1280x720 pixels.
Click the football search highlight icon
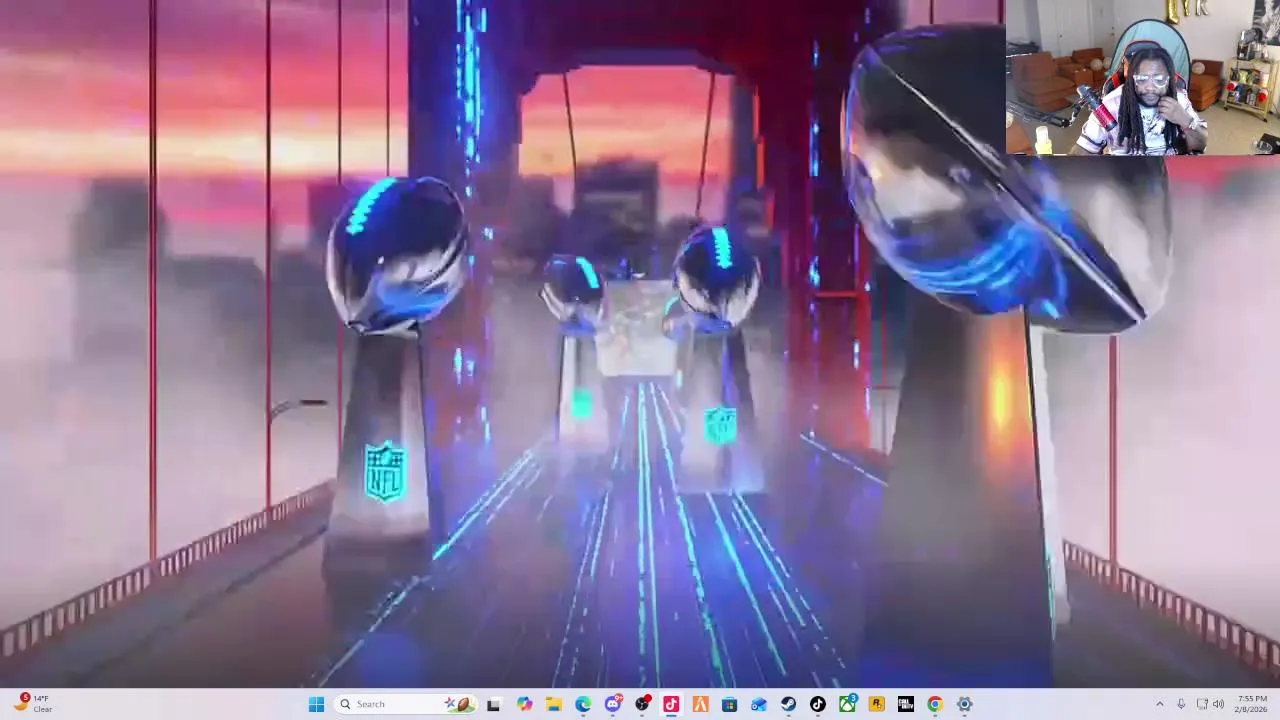click(460, 704)
